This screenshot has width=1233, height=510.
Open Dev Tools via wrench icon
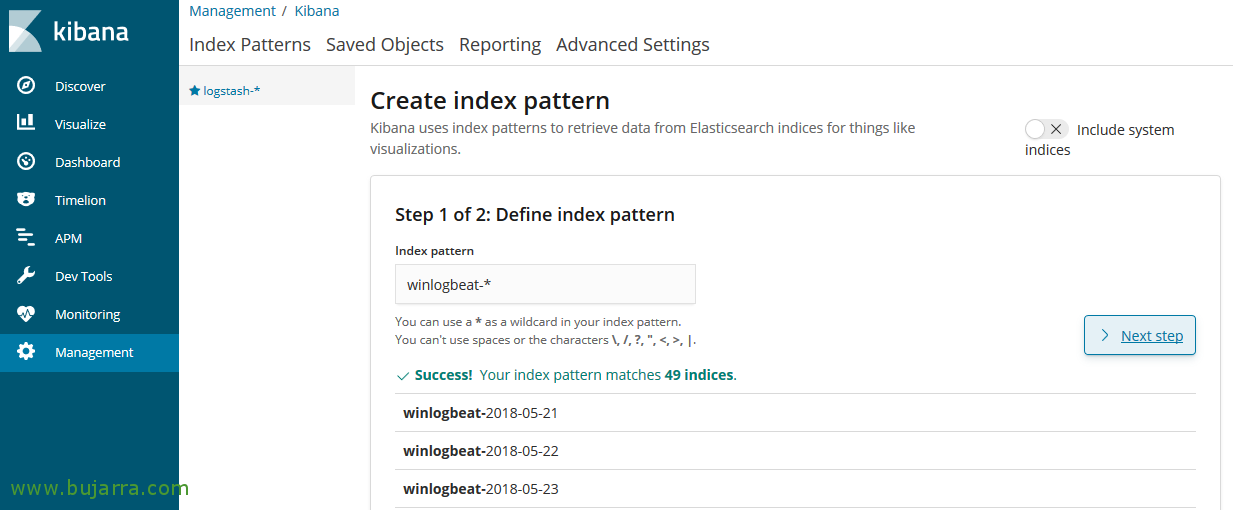26,275
